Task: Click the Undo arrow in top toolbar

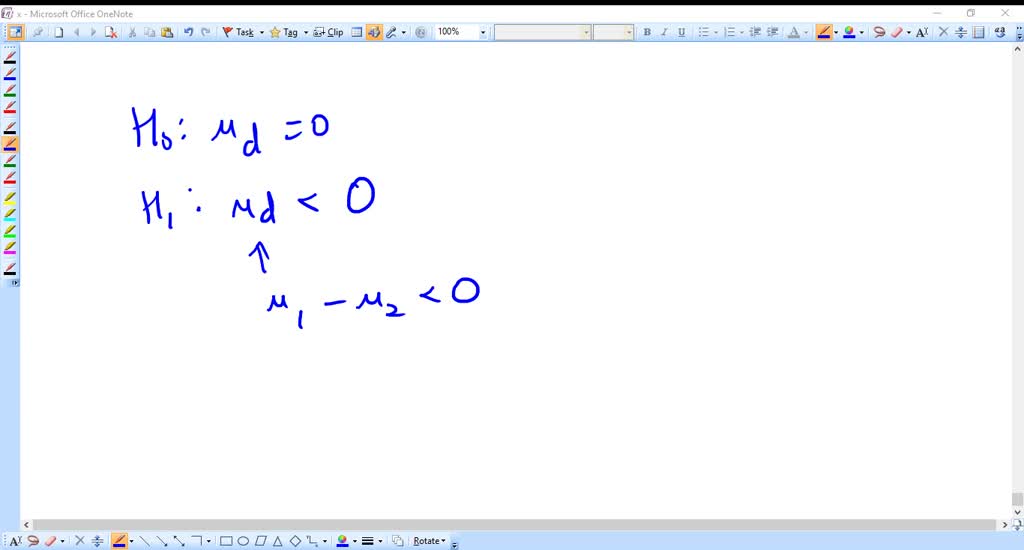Action: [x=188, y=32]
